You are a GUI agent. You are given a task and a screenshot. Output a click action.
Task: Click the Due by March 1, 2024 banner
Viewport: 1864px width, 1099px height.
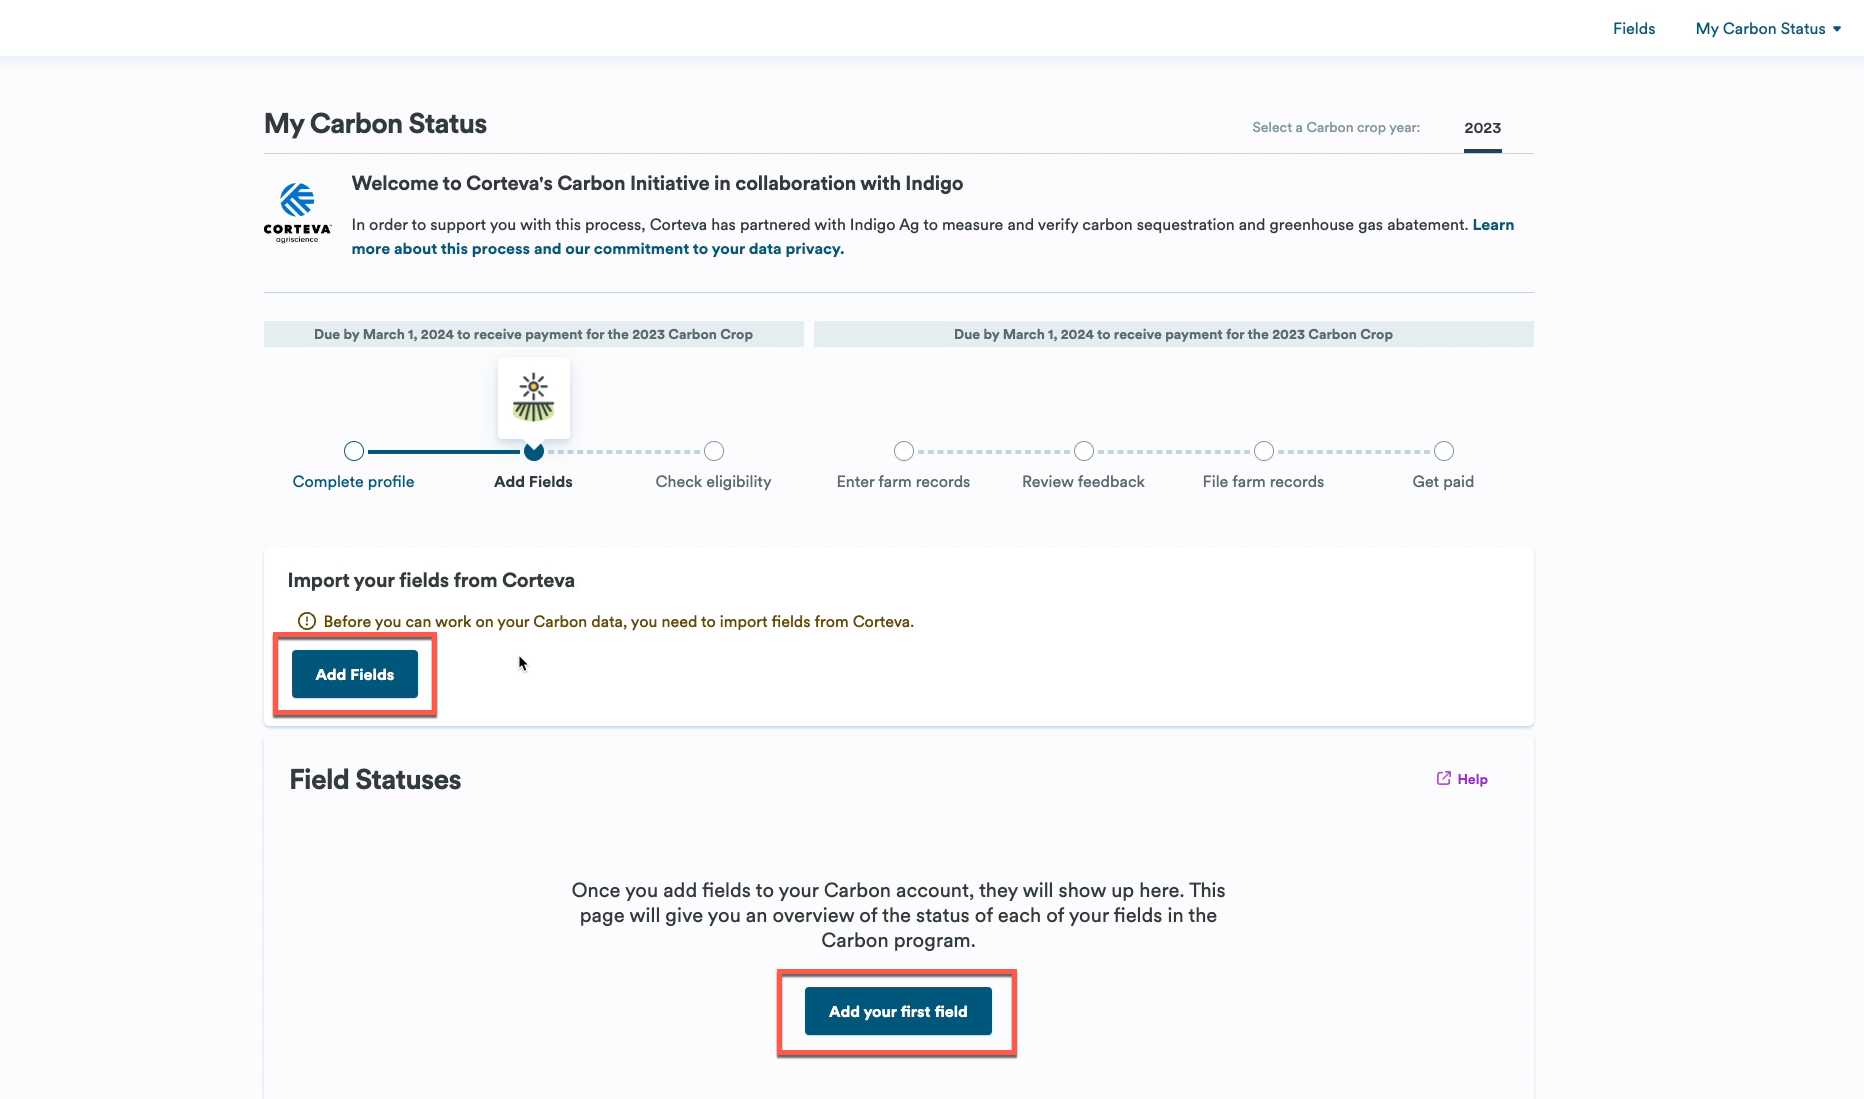[x=533, y=334]
